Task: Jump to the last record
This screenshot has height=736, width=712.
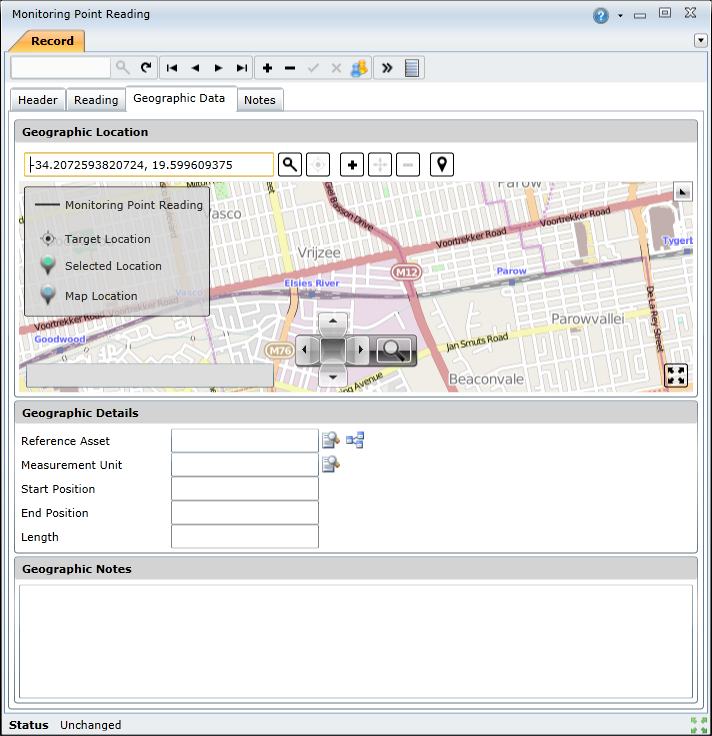Action: (x=241, y=68)
